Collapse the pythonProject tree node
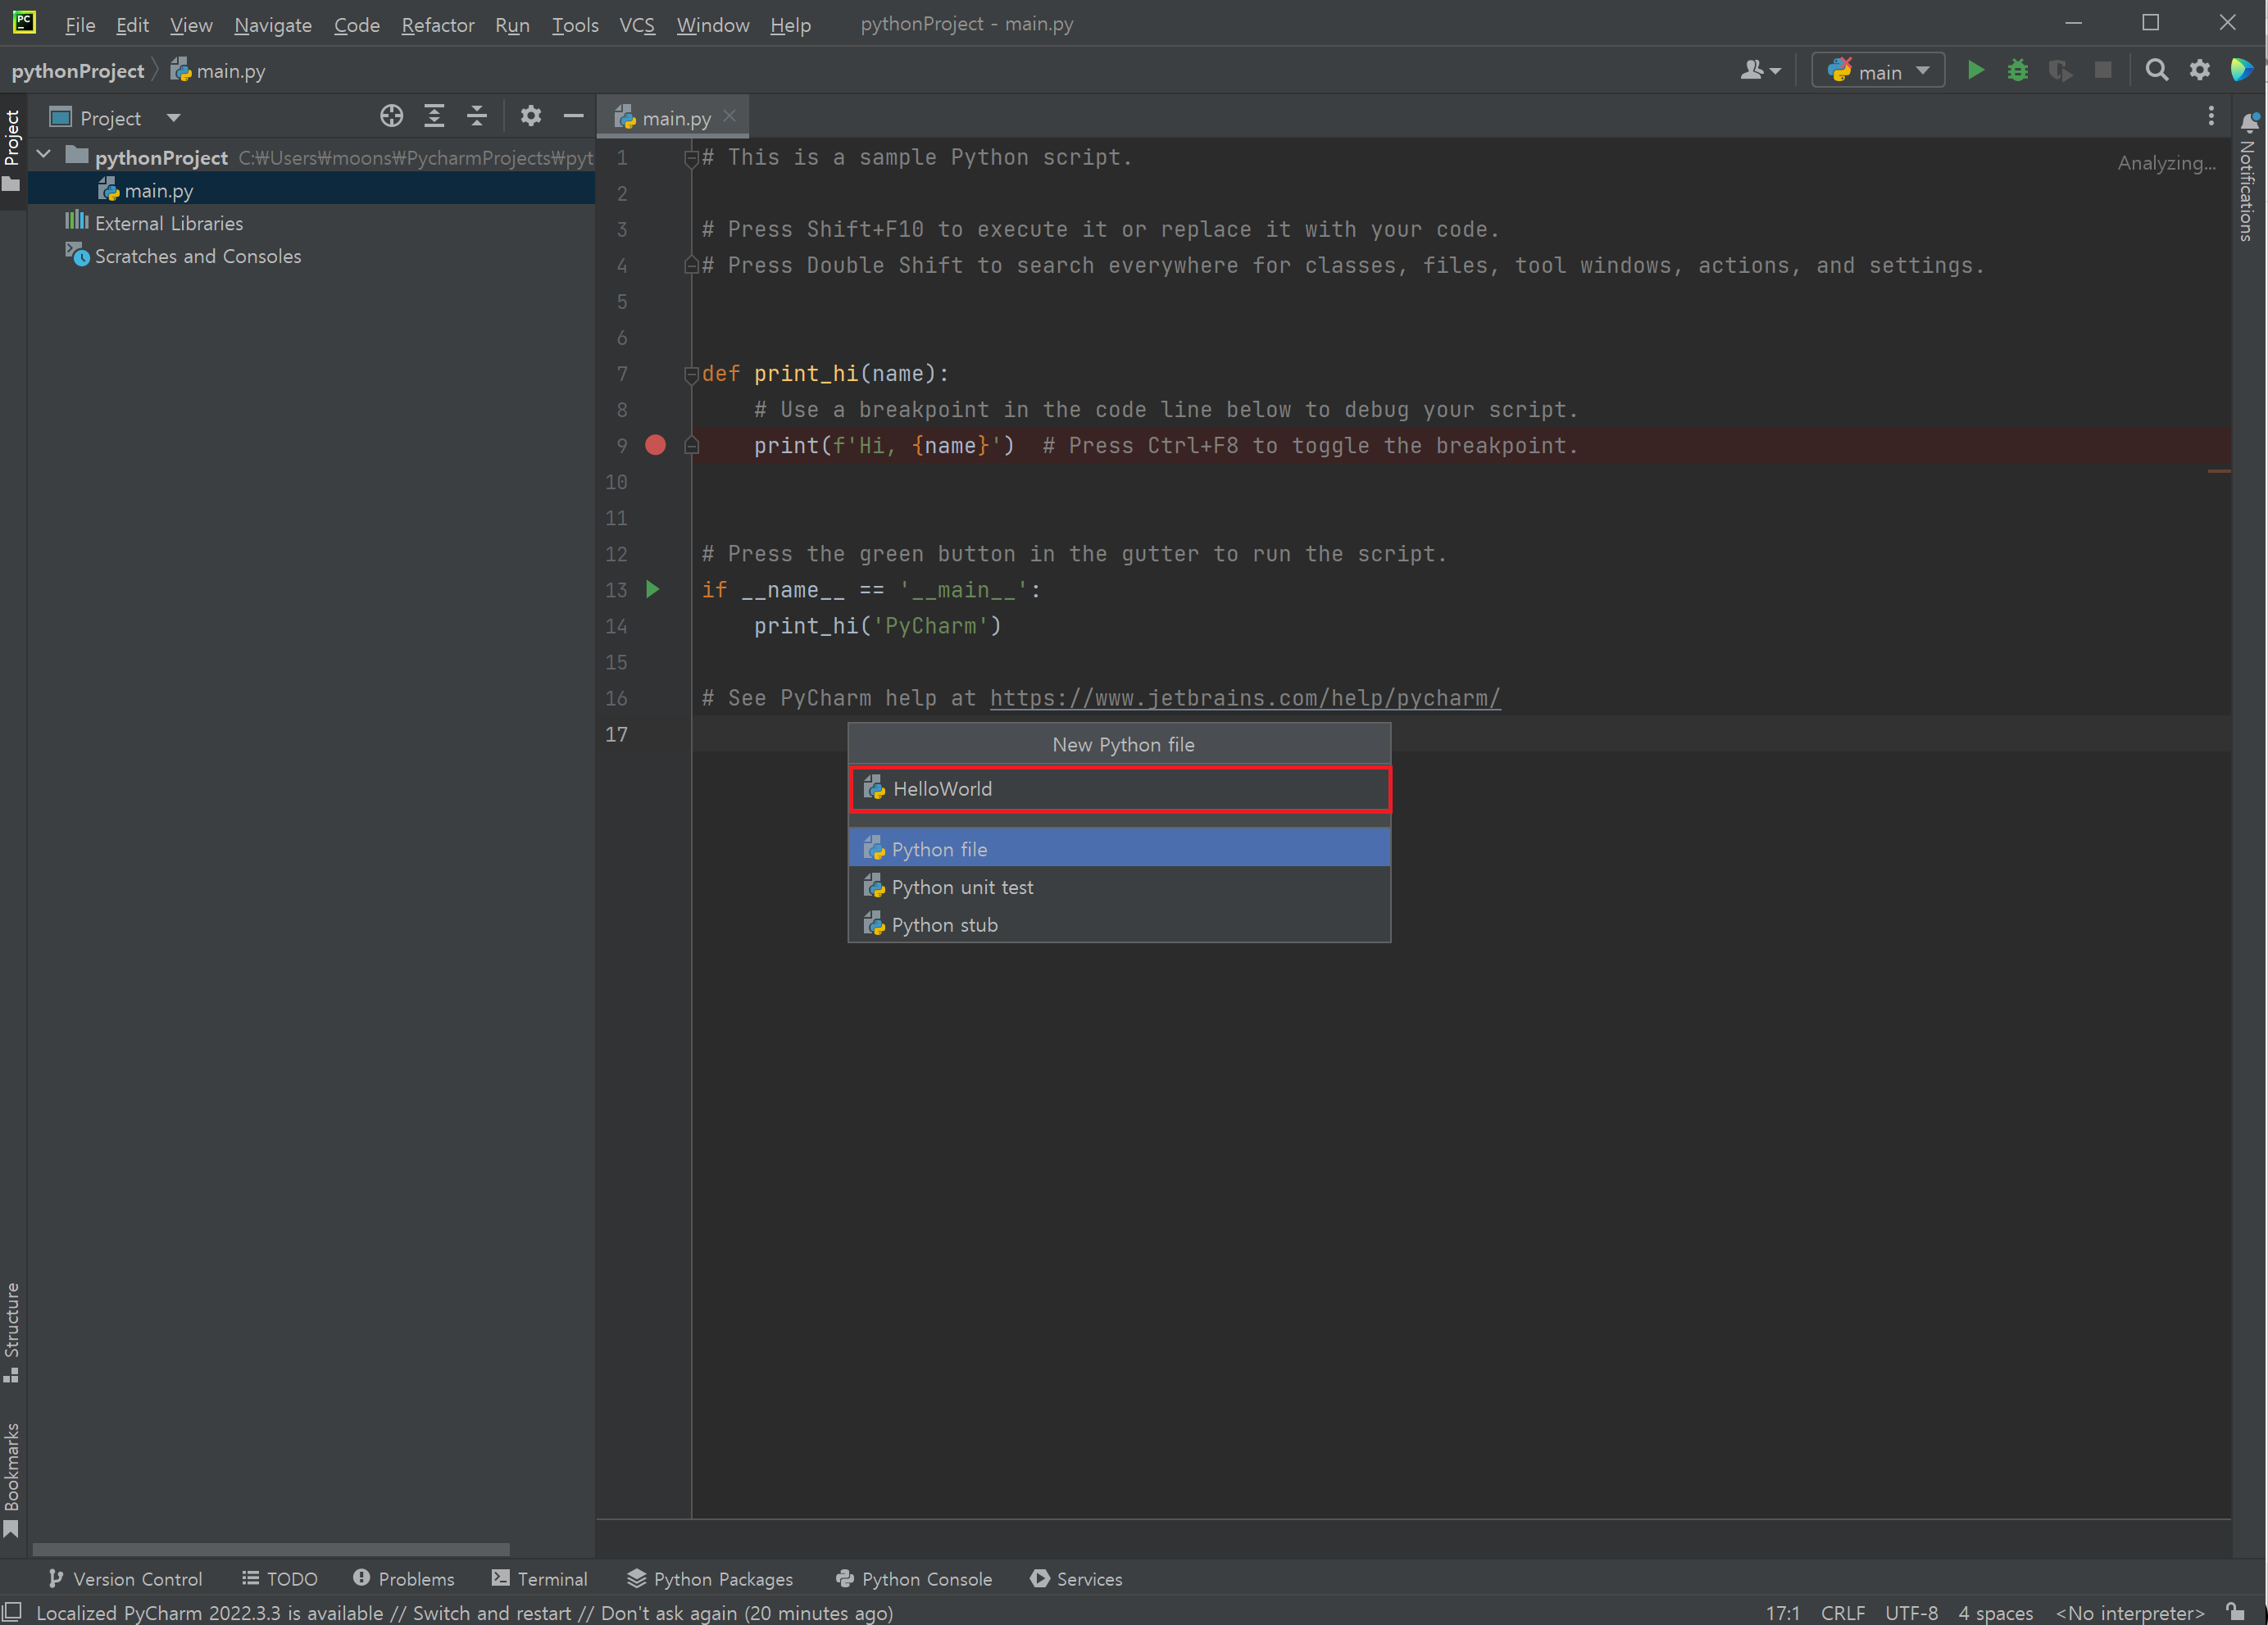This screenshot has width=2268, height=1625. coord(44,156)
